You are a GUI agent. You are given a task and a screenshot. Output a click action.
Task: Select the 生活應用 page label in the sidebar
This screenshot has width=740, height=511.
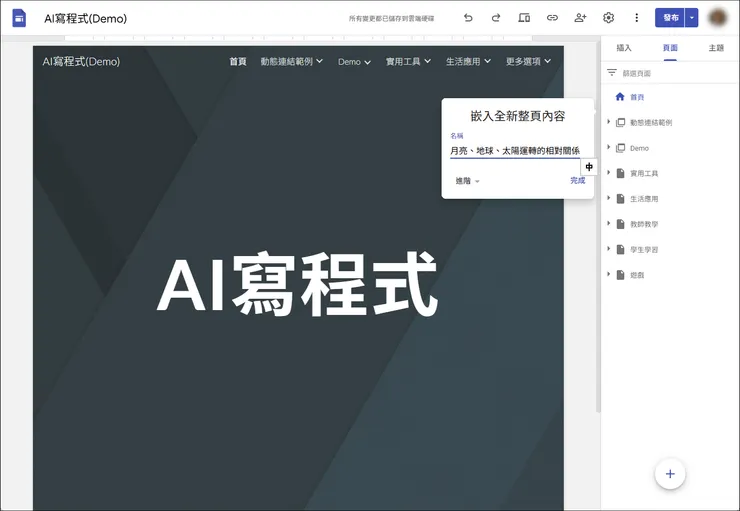[644, 199]
